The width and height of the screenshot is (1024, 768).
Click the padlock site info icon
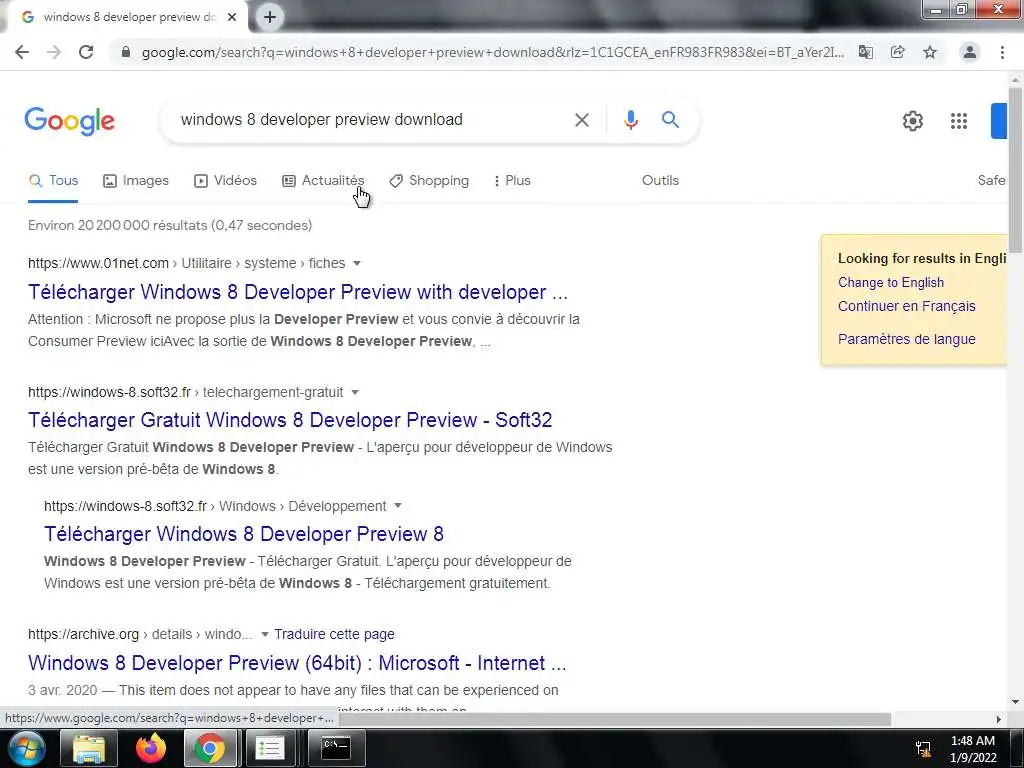126,52
